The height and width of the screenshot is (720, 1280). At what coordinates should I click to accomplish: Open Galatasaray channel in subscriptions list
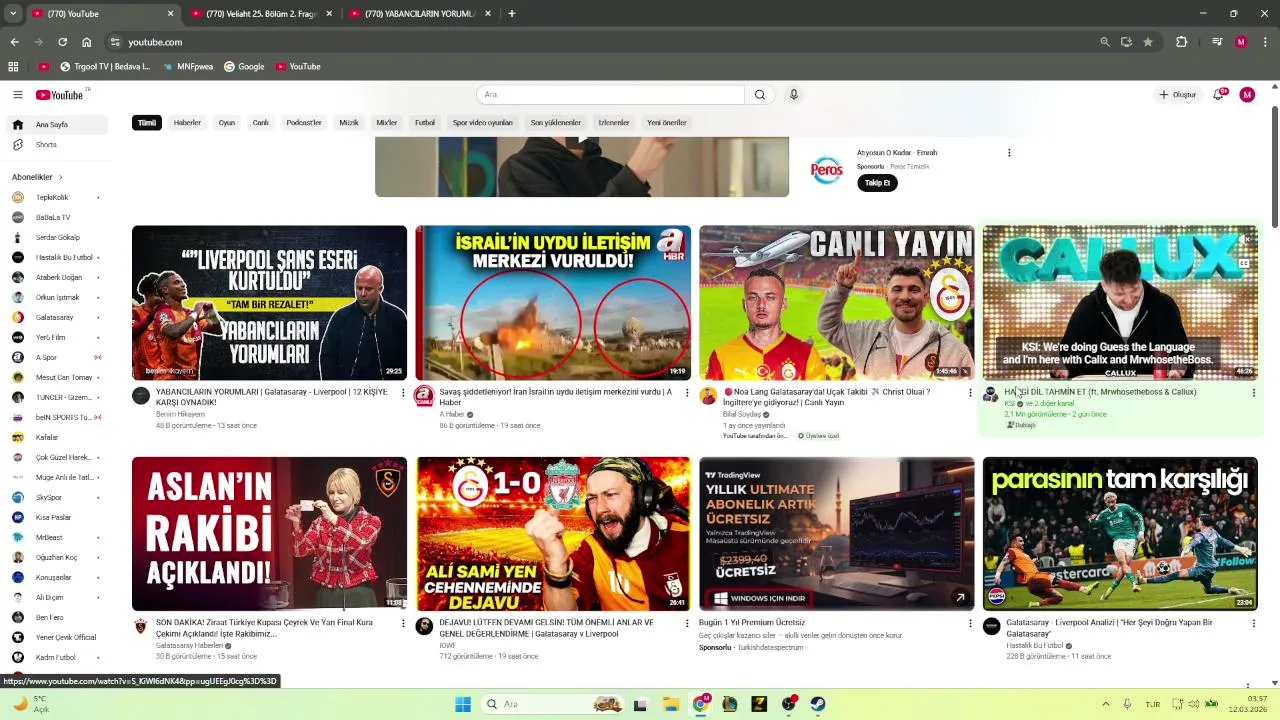56,317
